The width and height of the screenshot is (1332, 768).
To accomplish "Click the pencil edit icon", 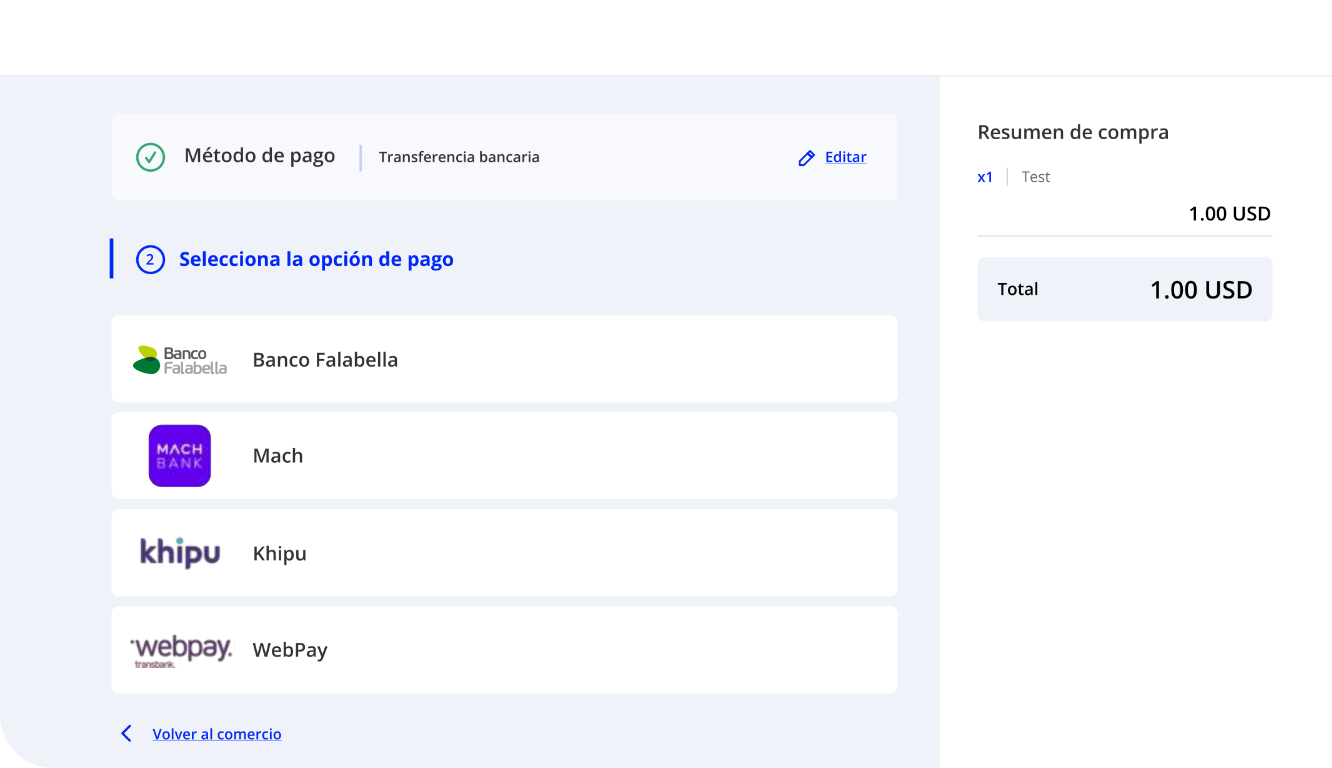I will coord(806,158).
